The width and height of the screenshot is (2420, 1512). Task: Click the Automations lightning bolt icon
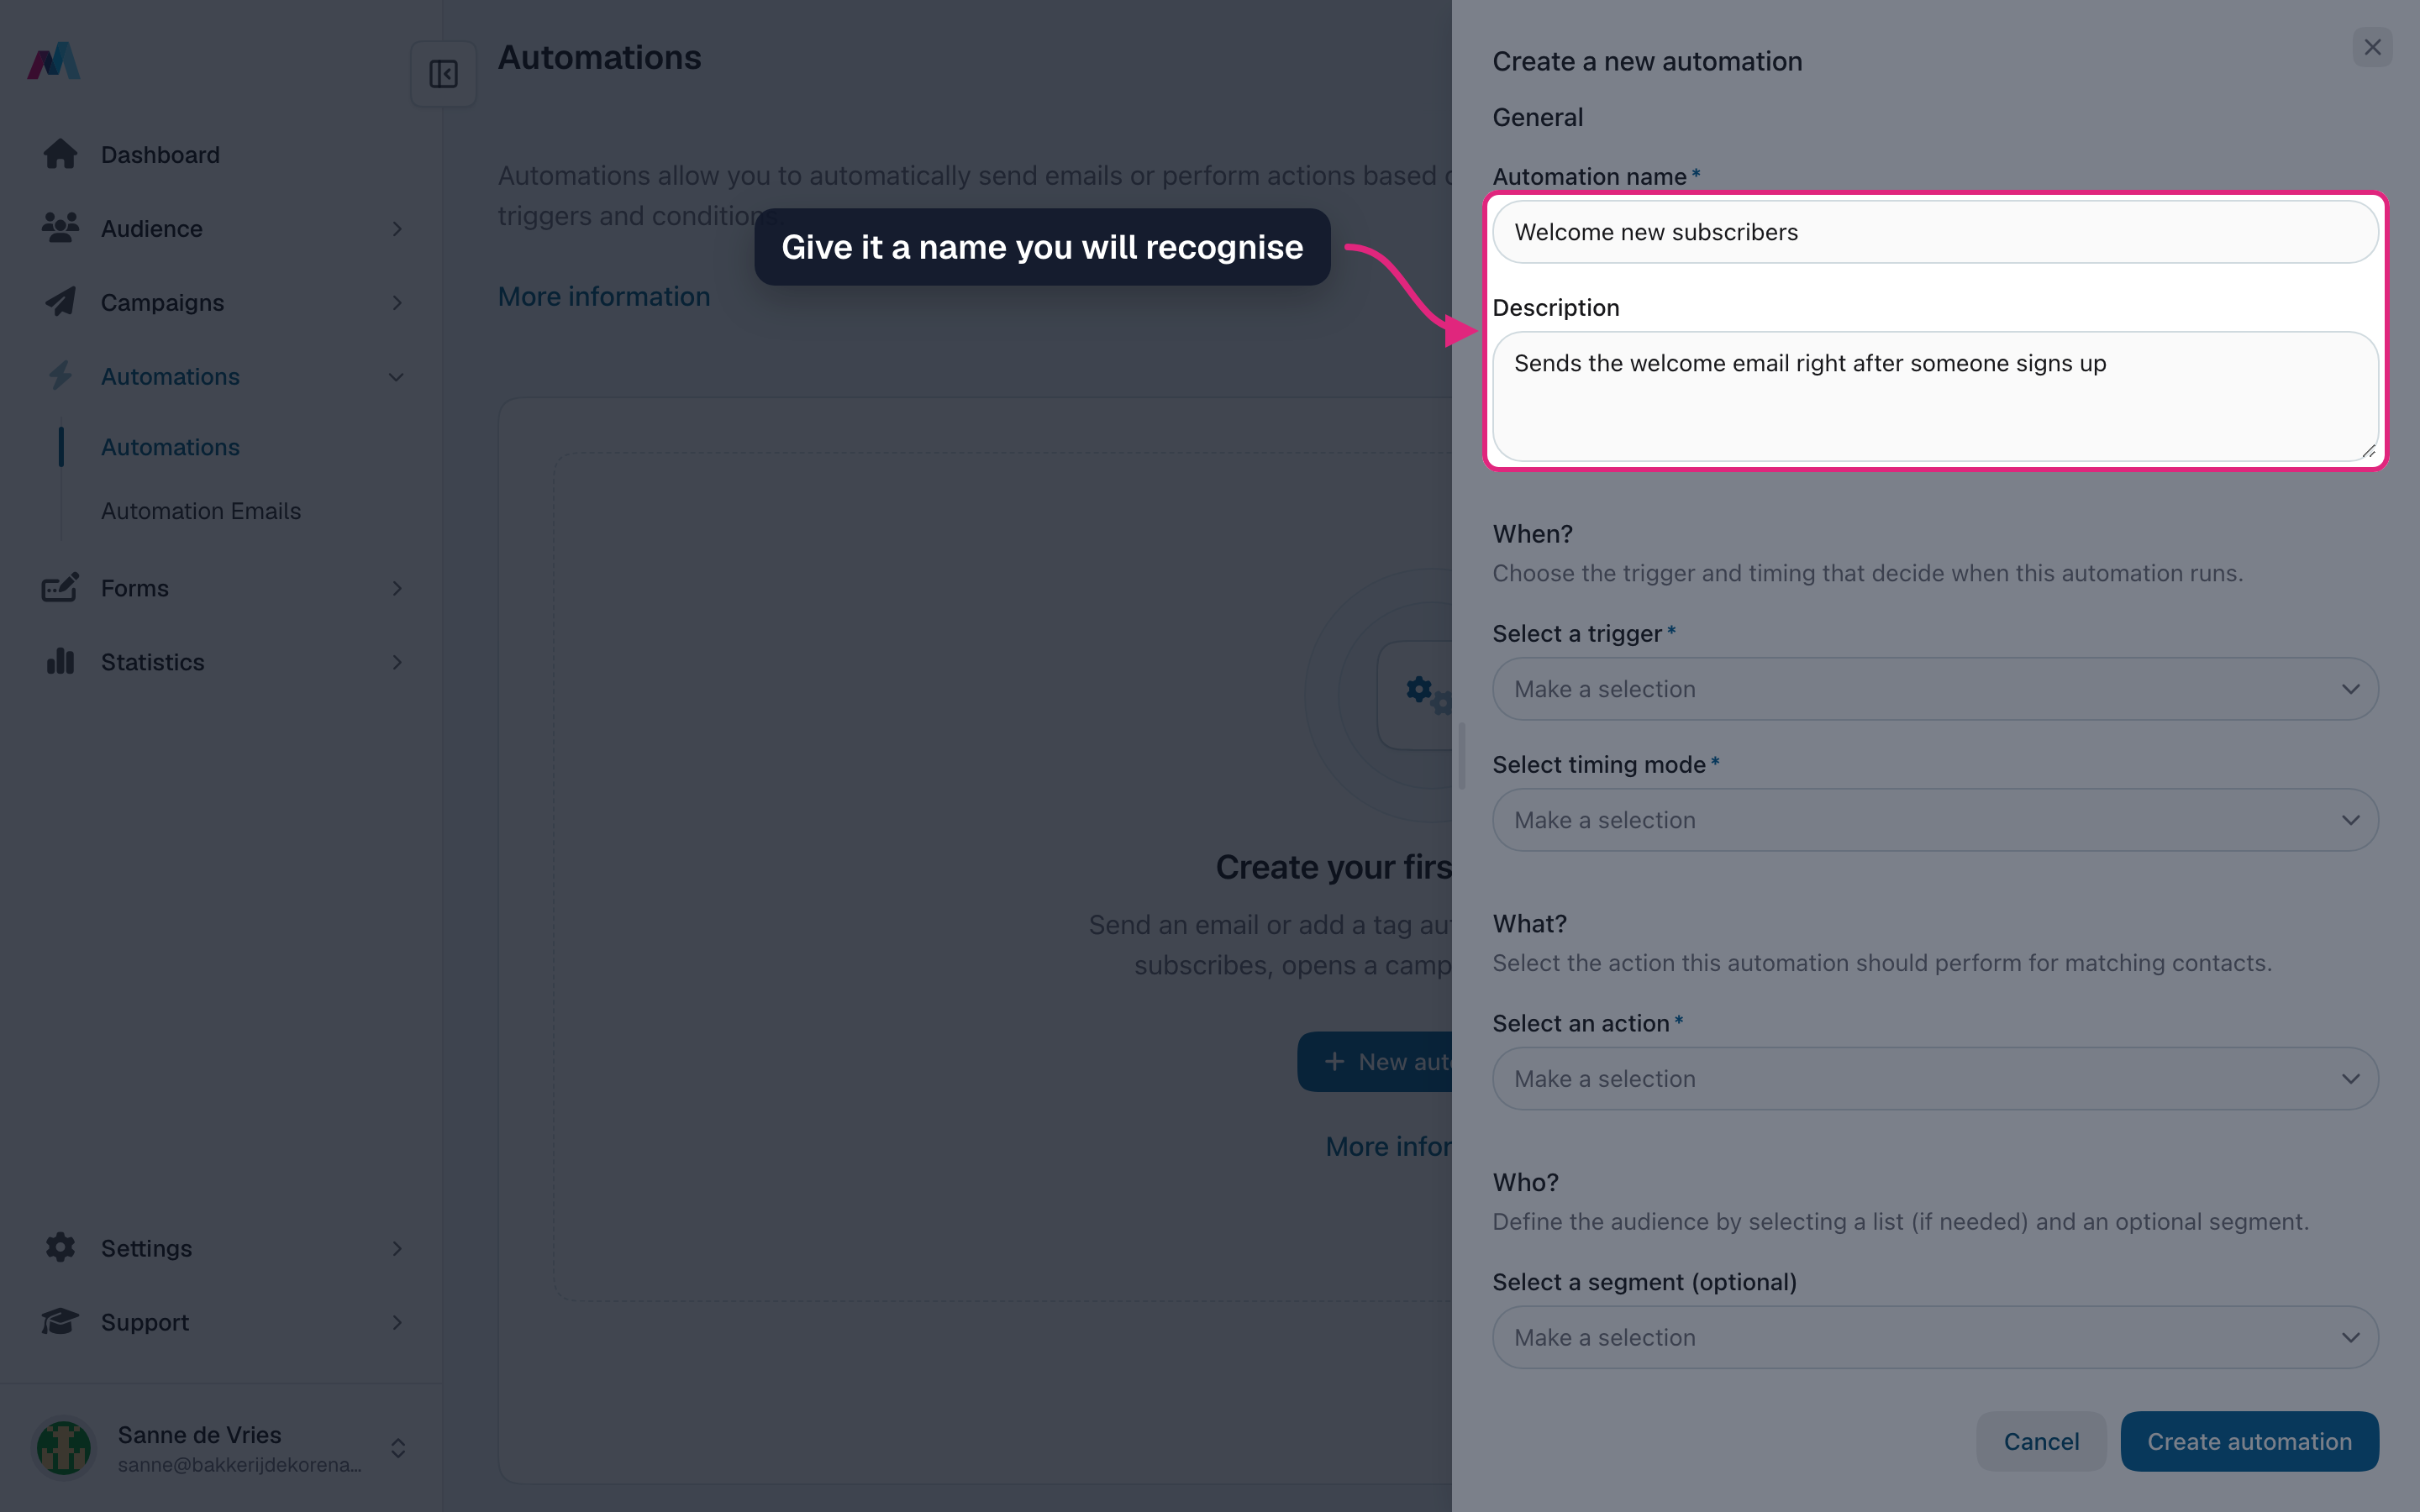click(60, 376)
